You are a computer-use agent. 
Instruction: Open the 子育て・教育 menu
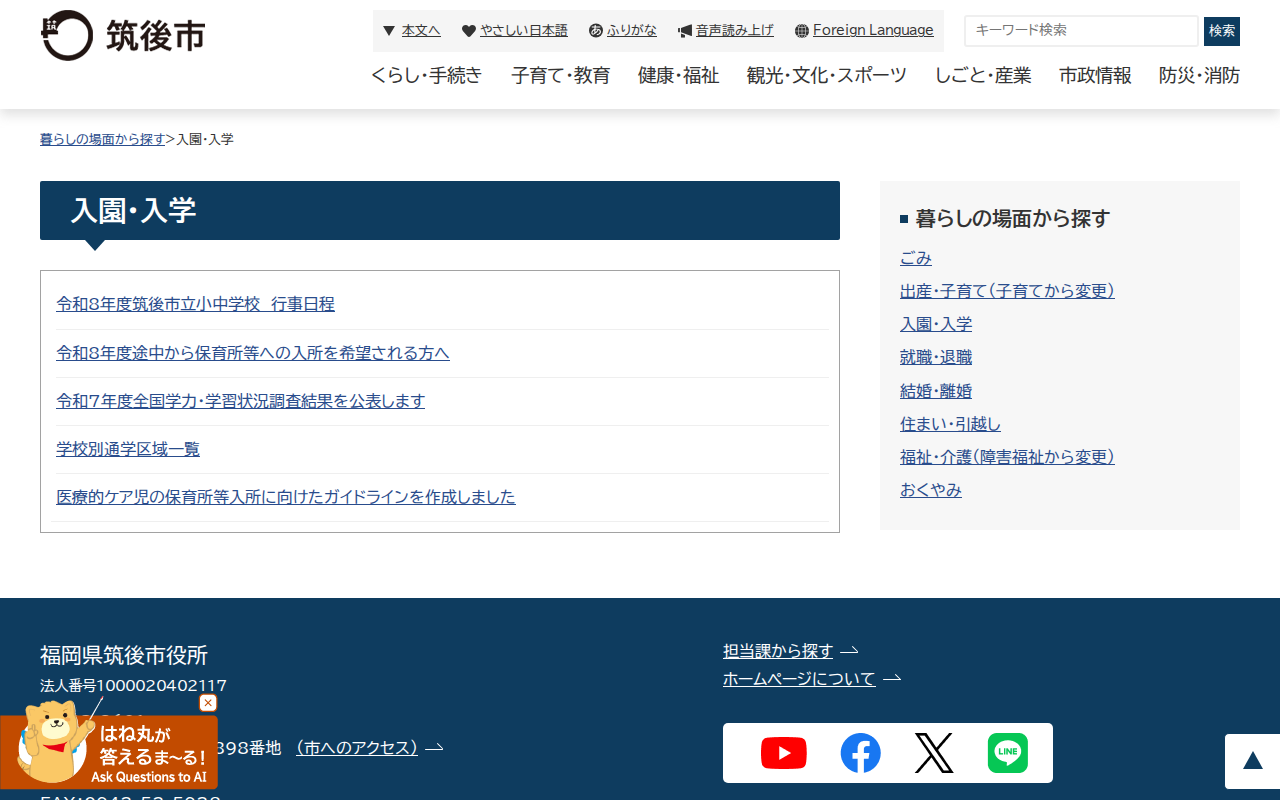[560, 75]
